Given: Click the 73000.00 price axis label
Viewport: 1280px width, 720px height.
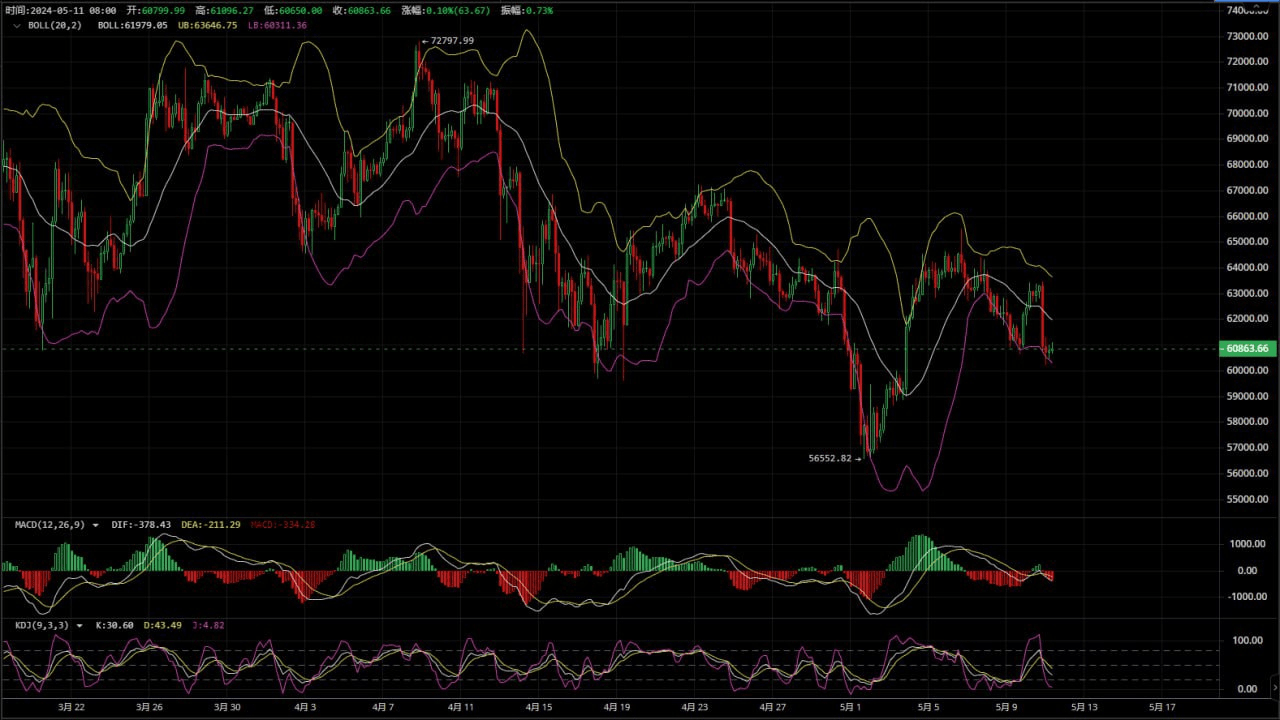Looking at the screenshot, I should click(1247, 36).
